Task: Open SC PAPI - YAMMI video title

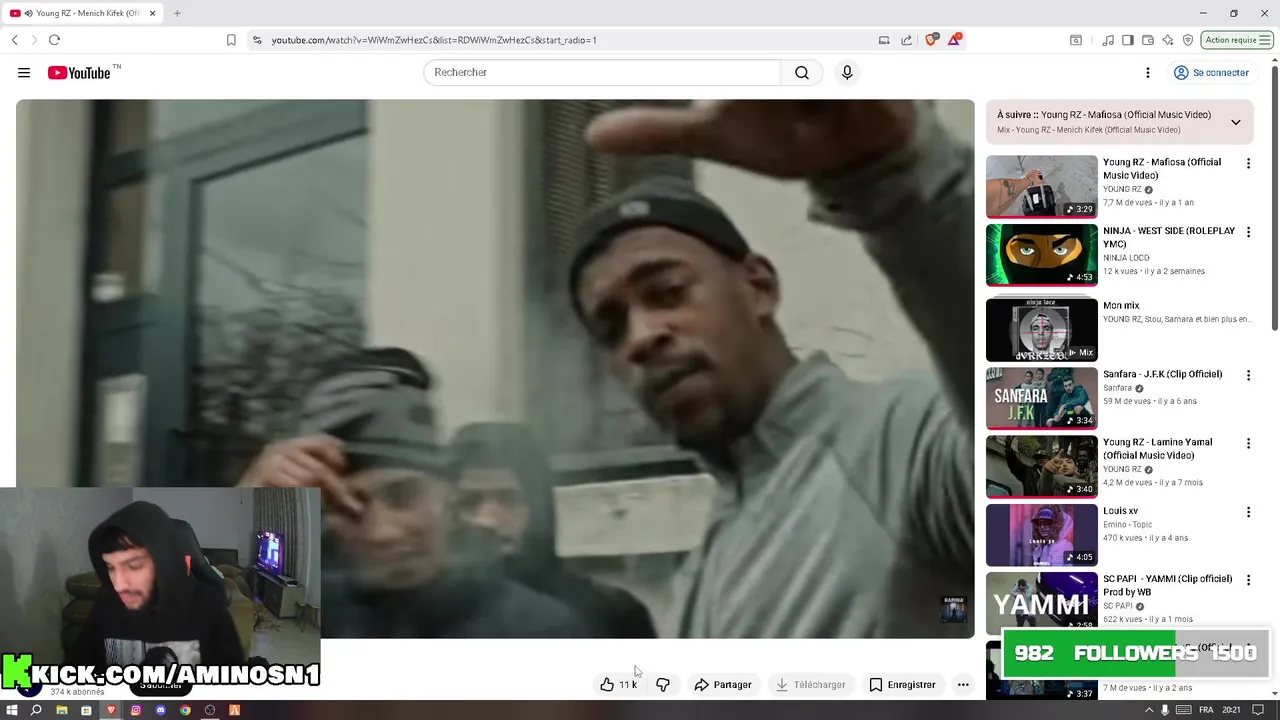Action: [1167, 585]
